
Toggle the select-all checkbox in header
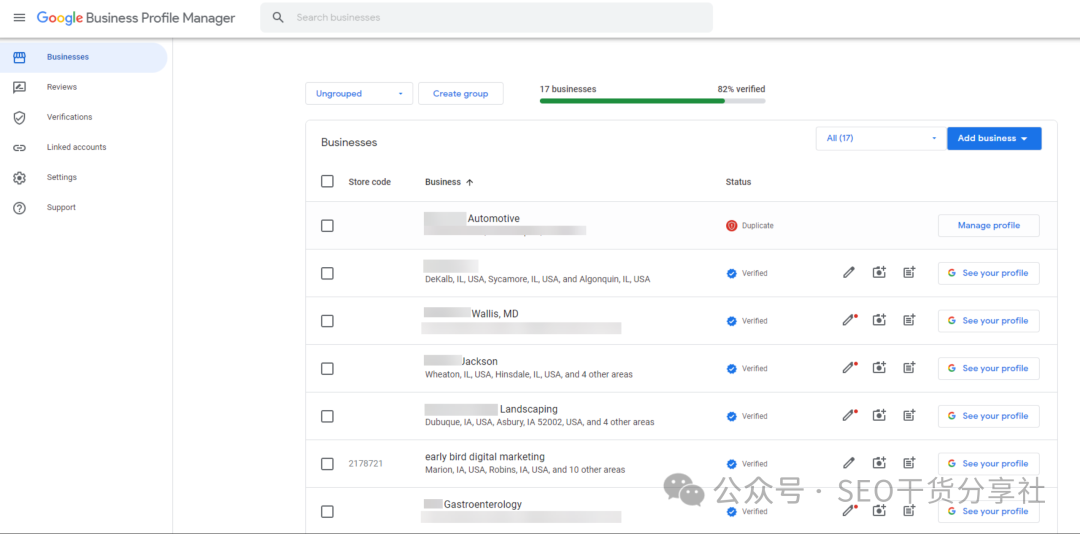click(327, 181)
